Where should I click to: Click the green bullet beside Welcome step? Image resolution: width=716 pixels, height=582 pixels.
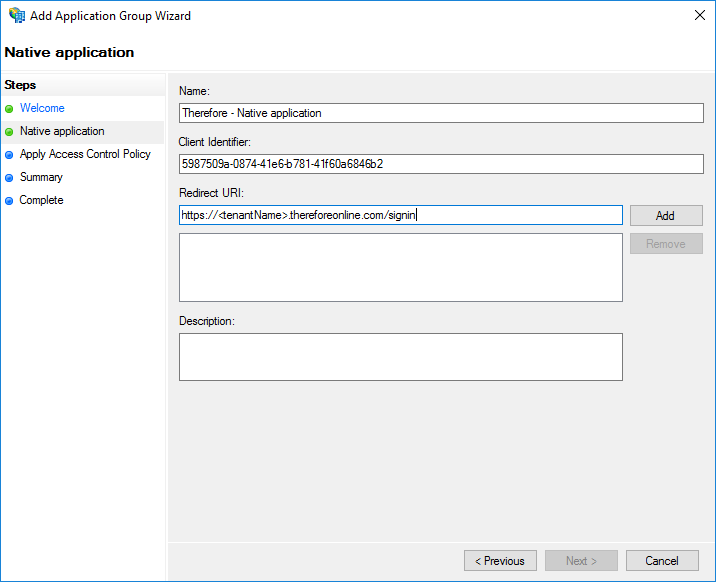point(10,109)
